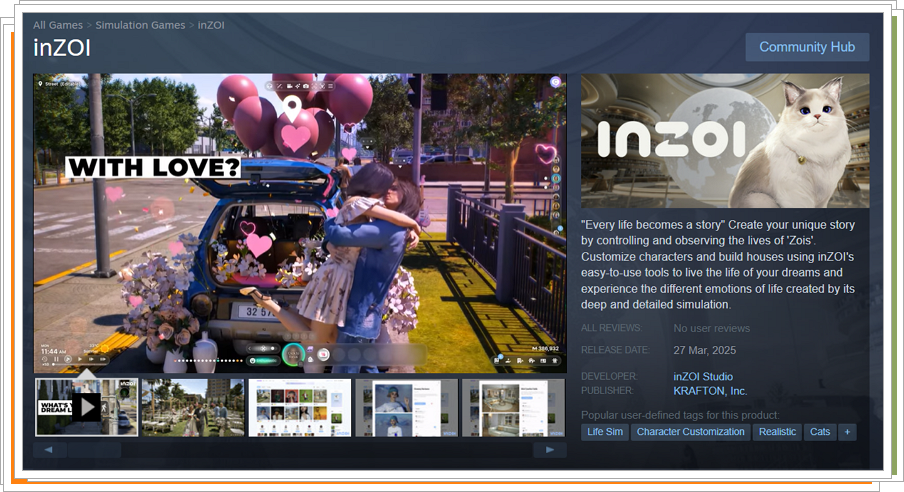Select the Life Sim tag
Screen dimensions: 904x492
605,431
